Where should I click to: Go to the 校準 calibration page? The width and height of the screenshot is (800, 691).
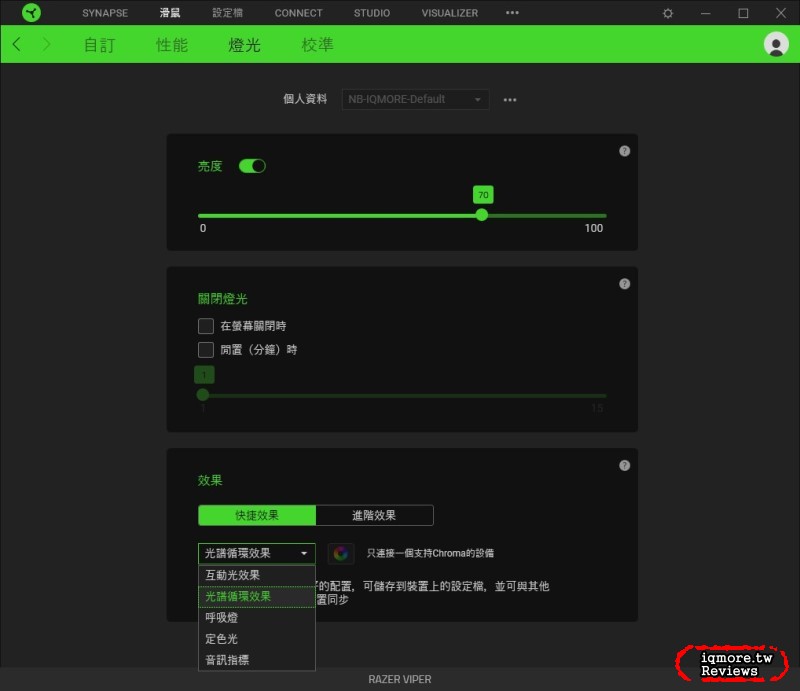(316, 45)
